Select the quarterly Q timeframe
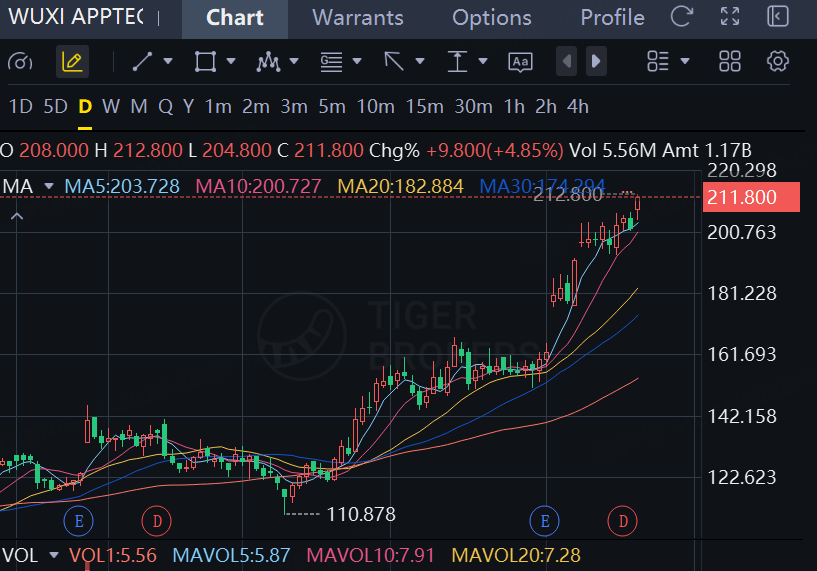Image resolution: width=817 pixels, height=571 pixels. (x=165, y=107)
